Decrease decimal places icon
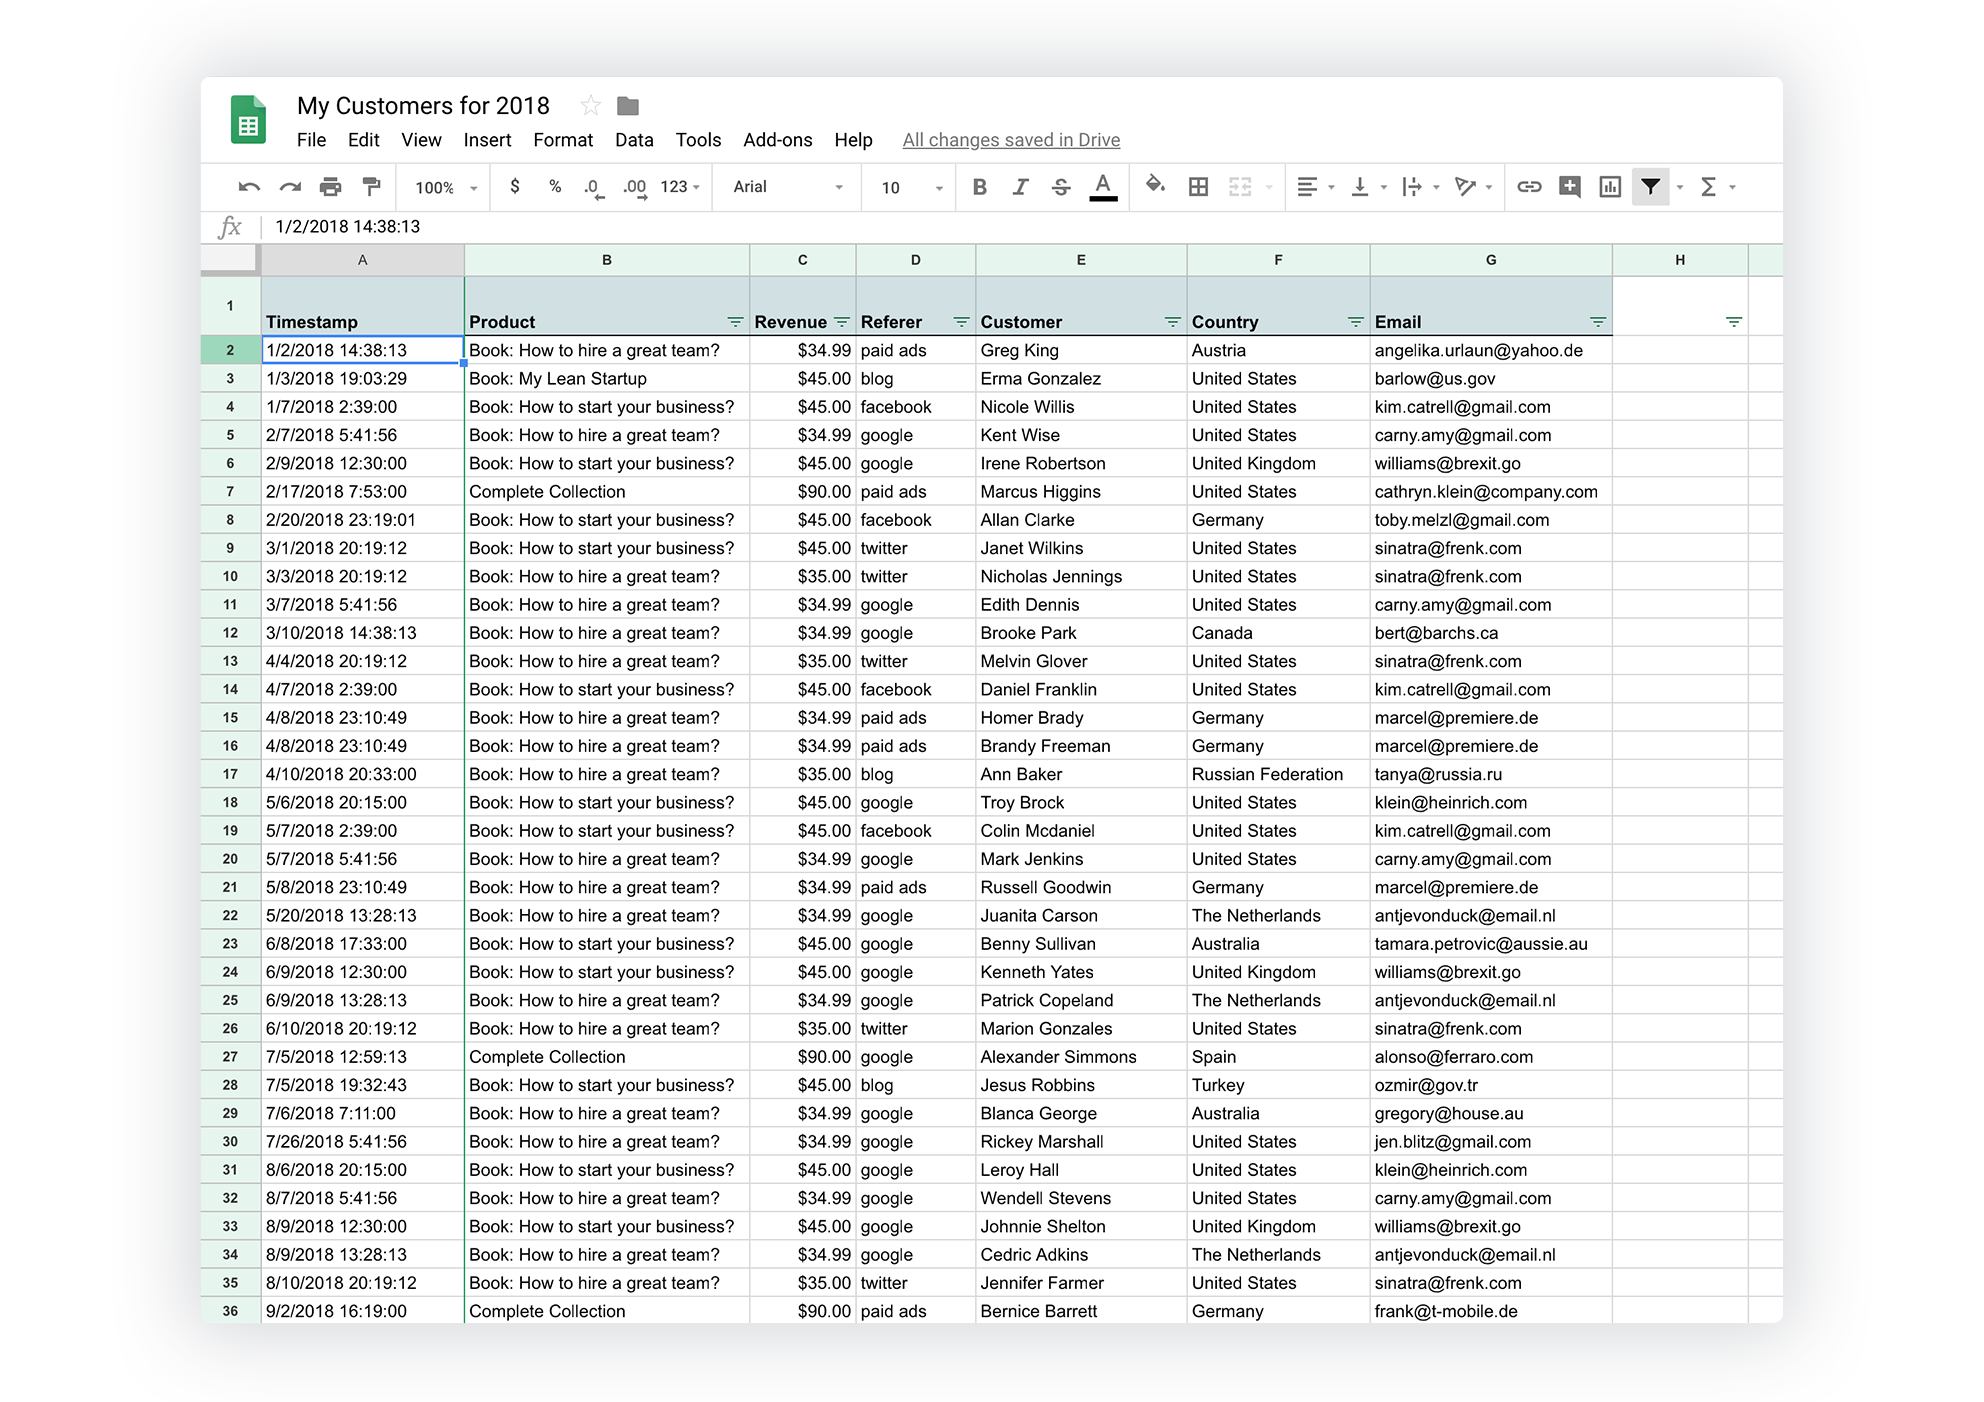Image resolution: width=1984 pixels, height=1402 pixels. tap(592, 187)
